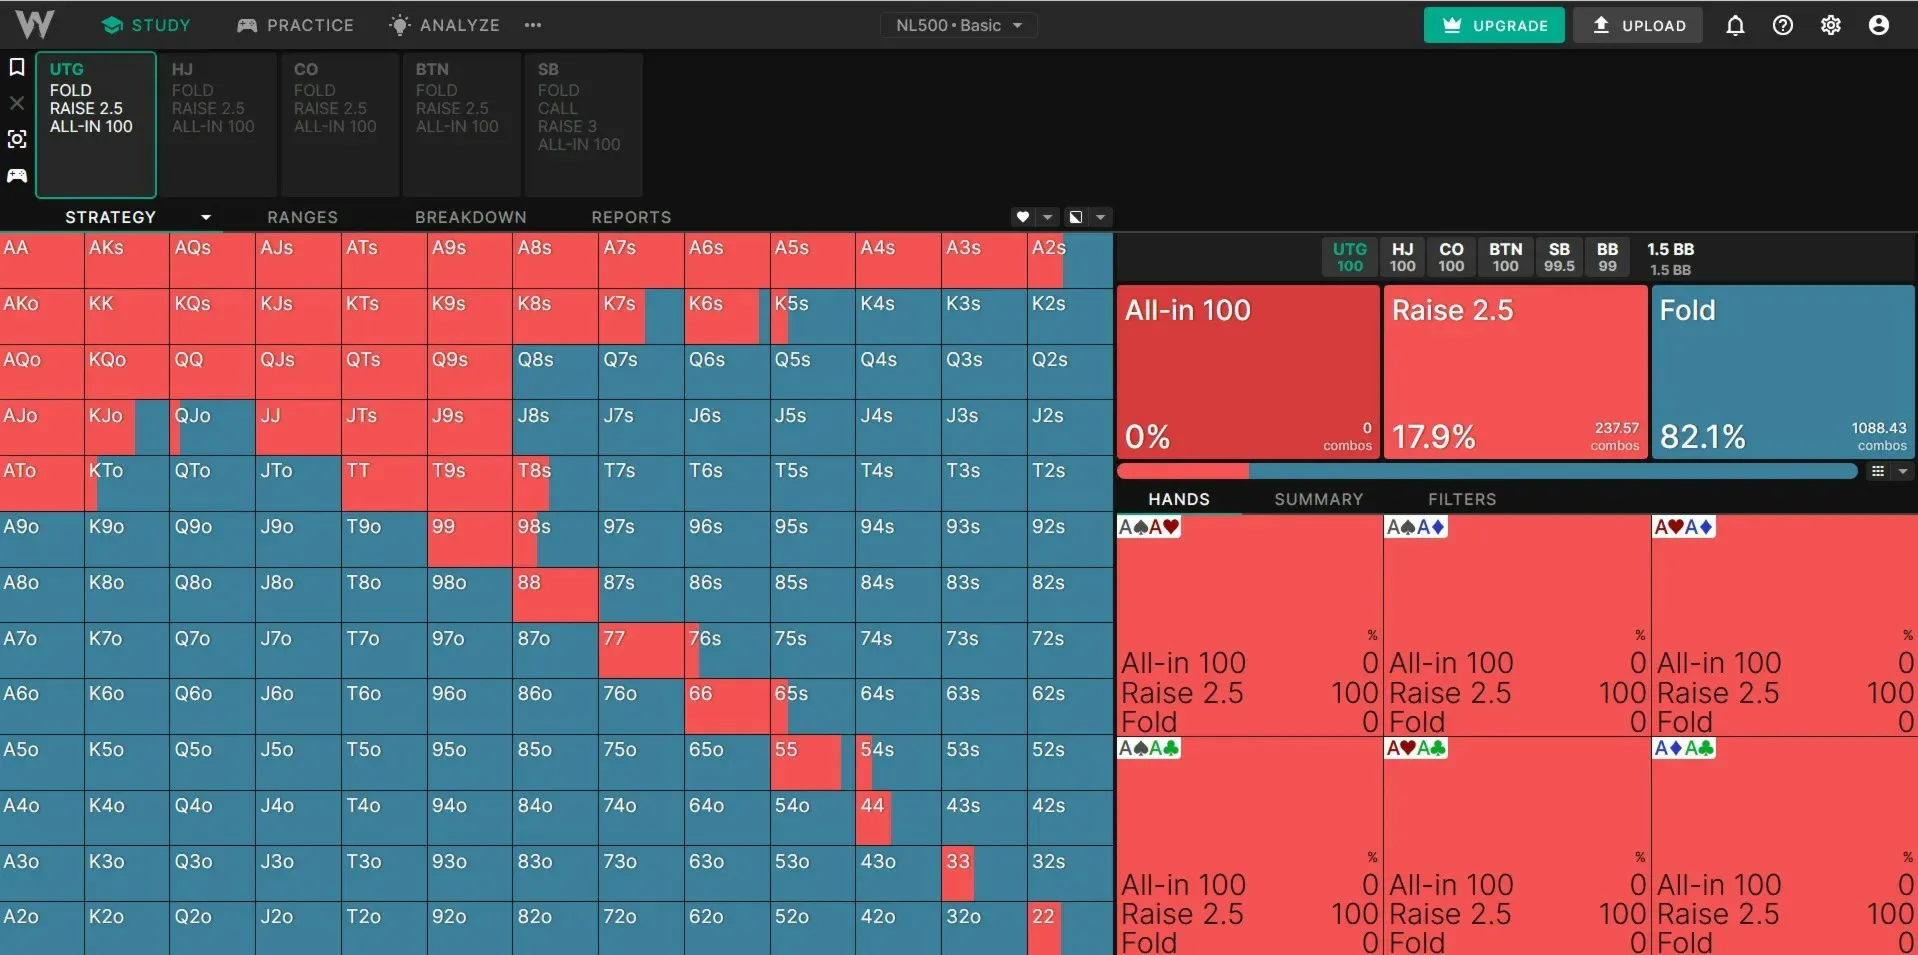Open the NL500 Basic dropdown
This screenshot has height=955, width=1918.
point(958,25)
